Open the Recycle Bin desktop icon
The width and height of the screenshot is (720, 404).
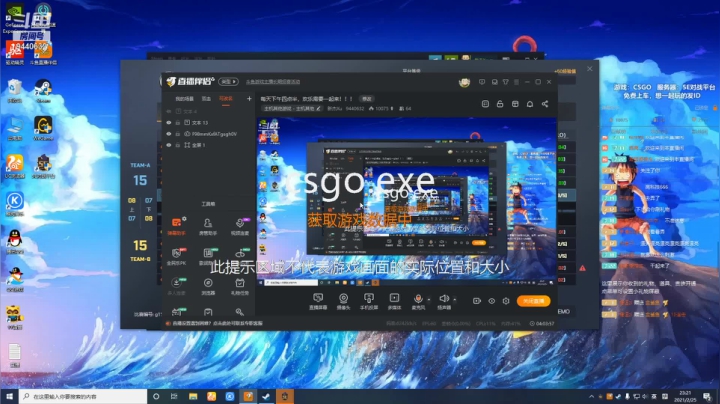pyautogui.click(x=15, y=90)
